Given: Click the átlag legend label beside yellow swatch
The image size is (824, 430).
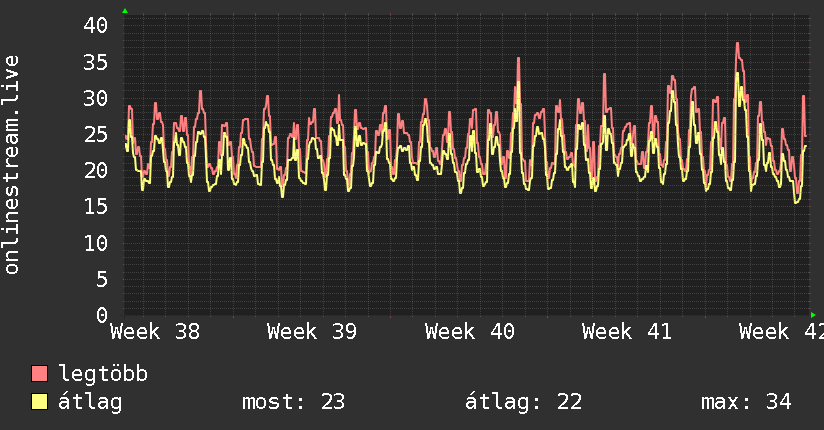Looking at the screenshot, I should pyautogui.click(x=90, y=402).
